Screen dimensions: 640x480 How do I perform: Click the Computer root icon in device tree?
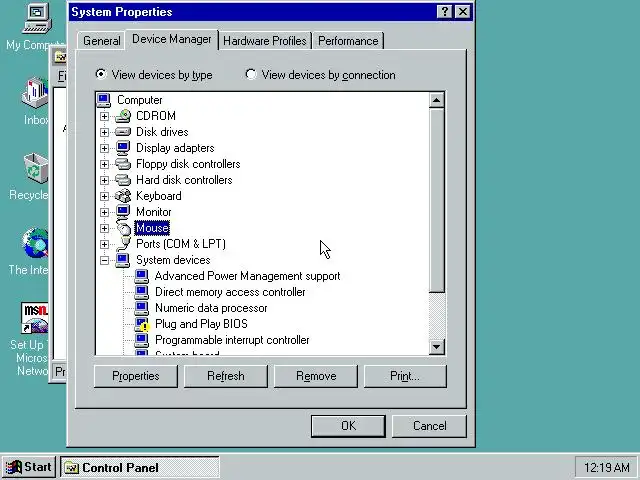pos(104,100)
